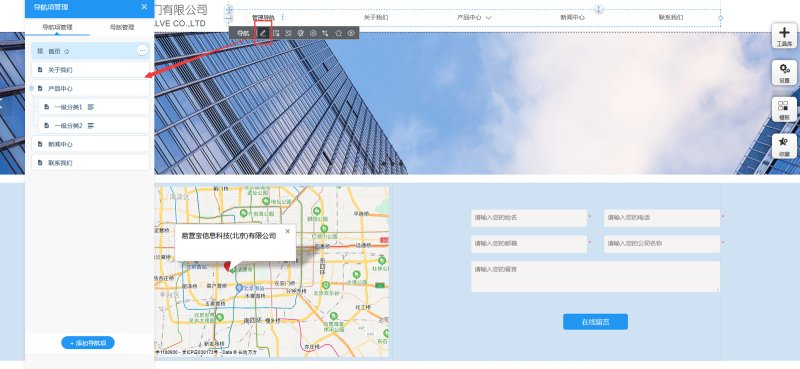Screen dimensions: 800x369
Task: Click the list icon beside 一级分类1
Action: coord(91,107)
